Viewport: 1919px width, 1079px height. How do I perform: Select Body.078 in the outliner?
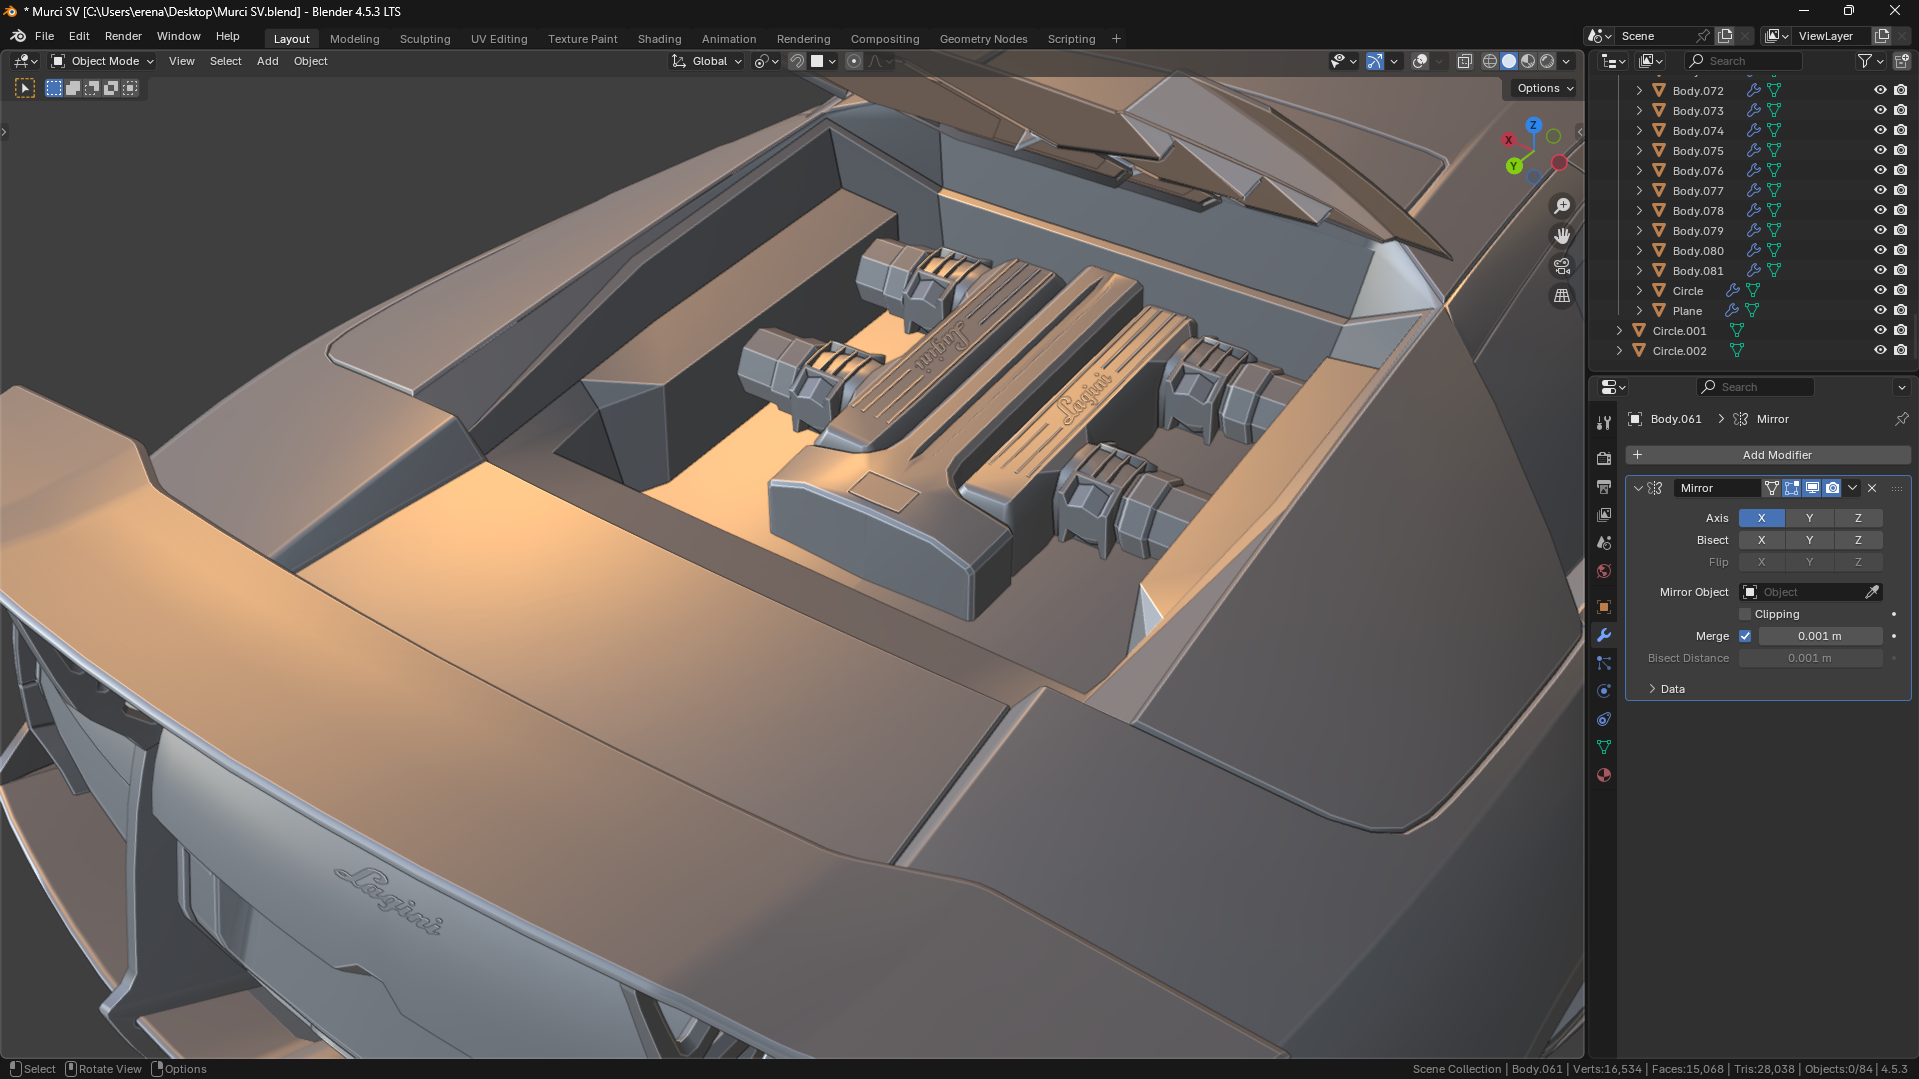click(1698, 210)
